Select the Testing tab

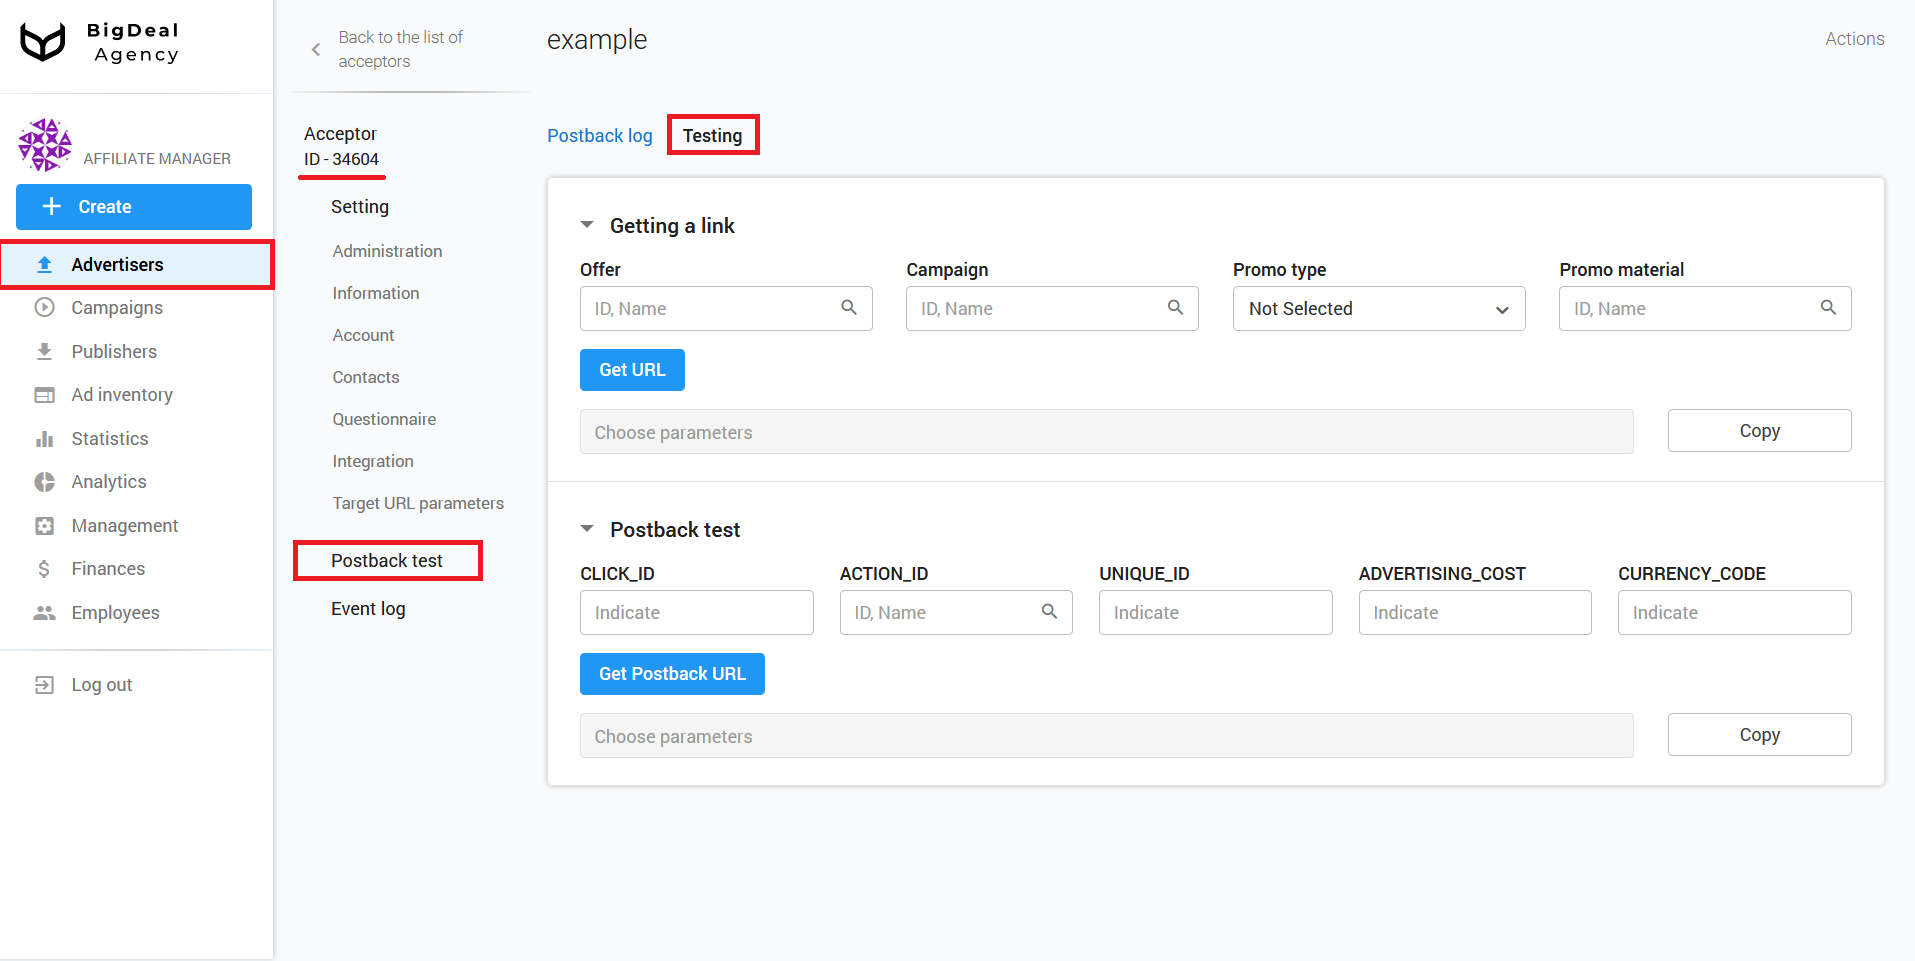pyautogui.click(x=713, y=135)
